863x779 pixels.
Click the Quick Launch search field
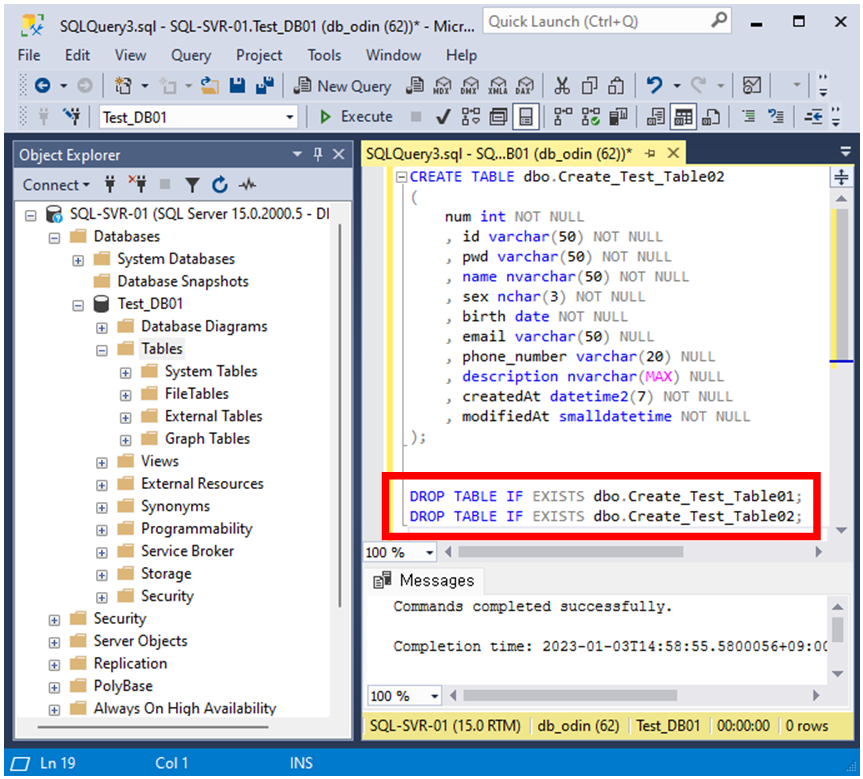(607, 21)
